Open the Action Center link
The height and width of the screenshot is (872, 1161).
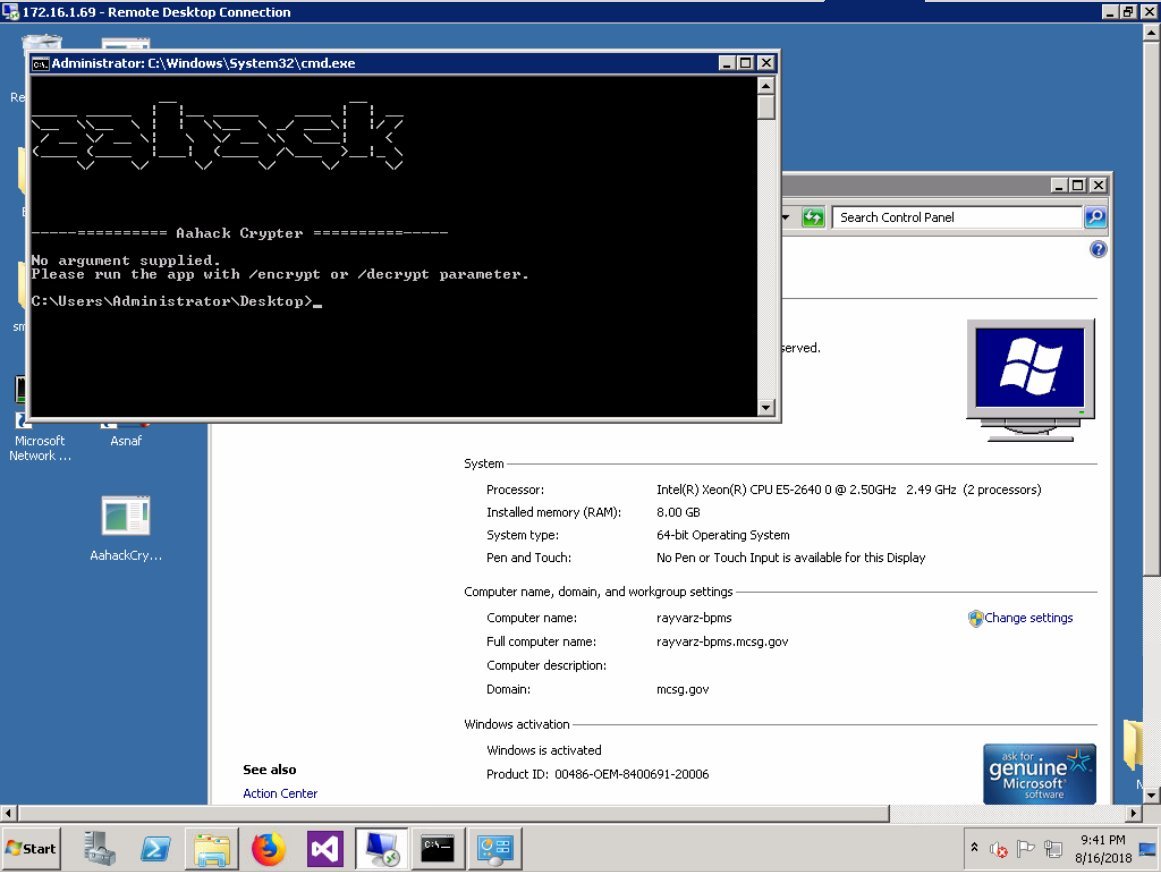pyautogui.click(x=280, y=793)
